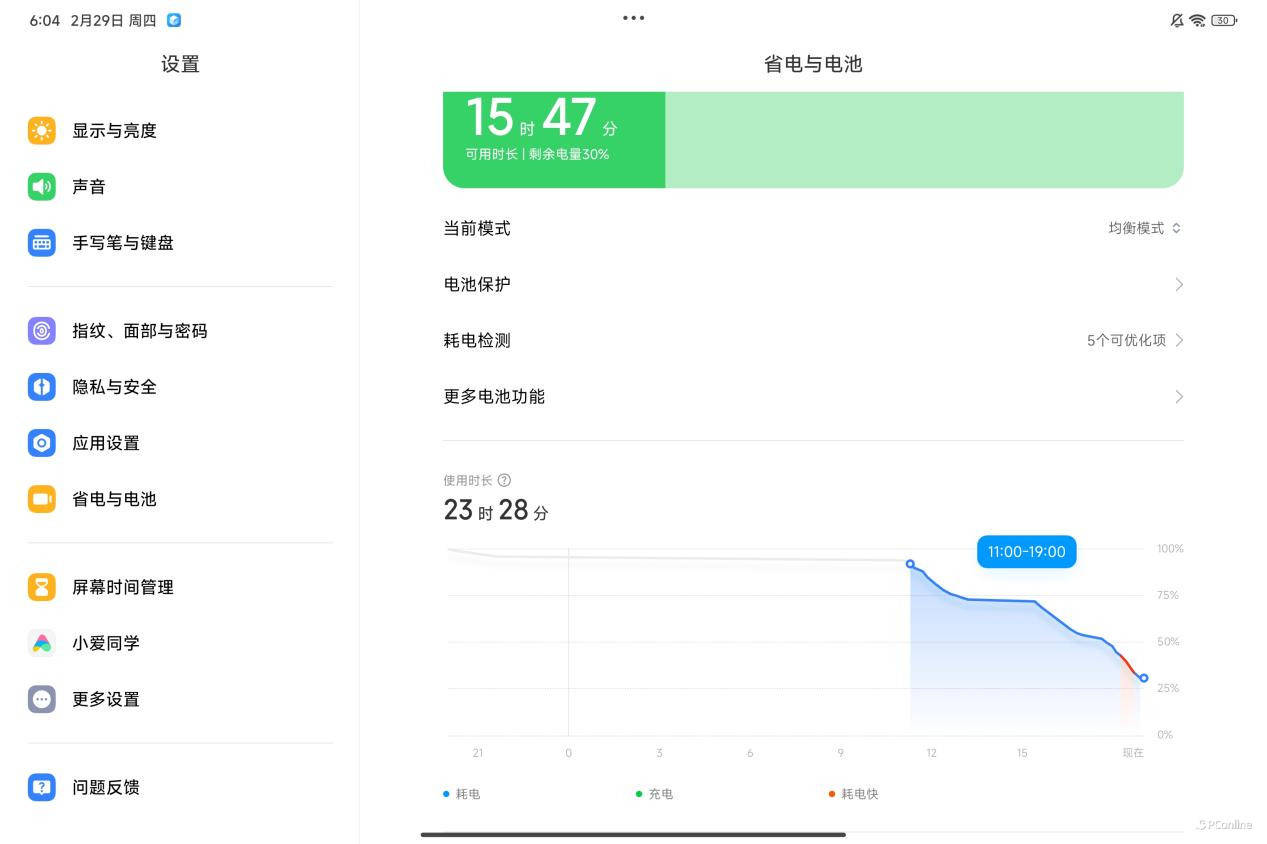Open Screen Time hourglass icon
Viewport: 1267px width, 844px height.
click(x=42, y=587)
